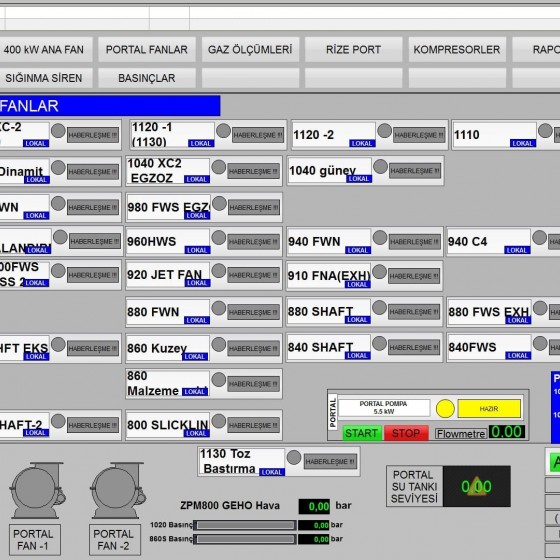Select the PORTAL FAN -2 label
The image size is (560, 560).
115,540
